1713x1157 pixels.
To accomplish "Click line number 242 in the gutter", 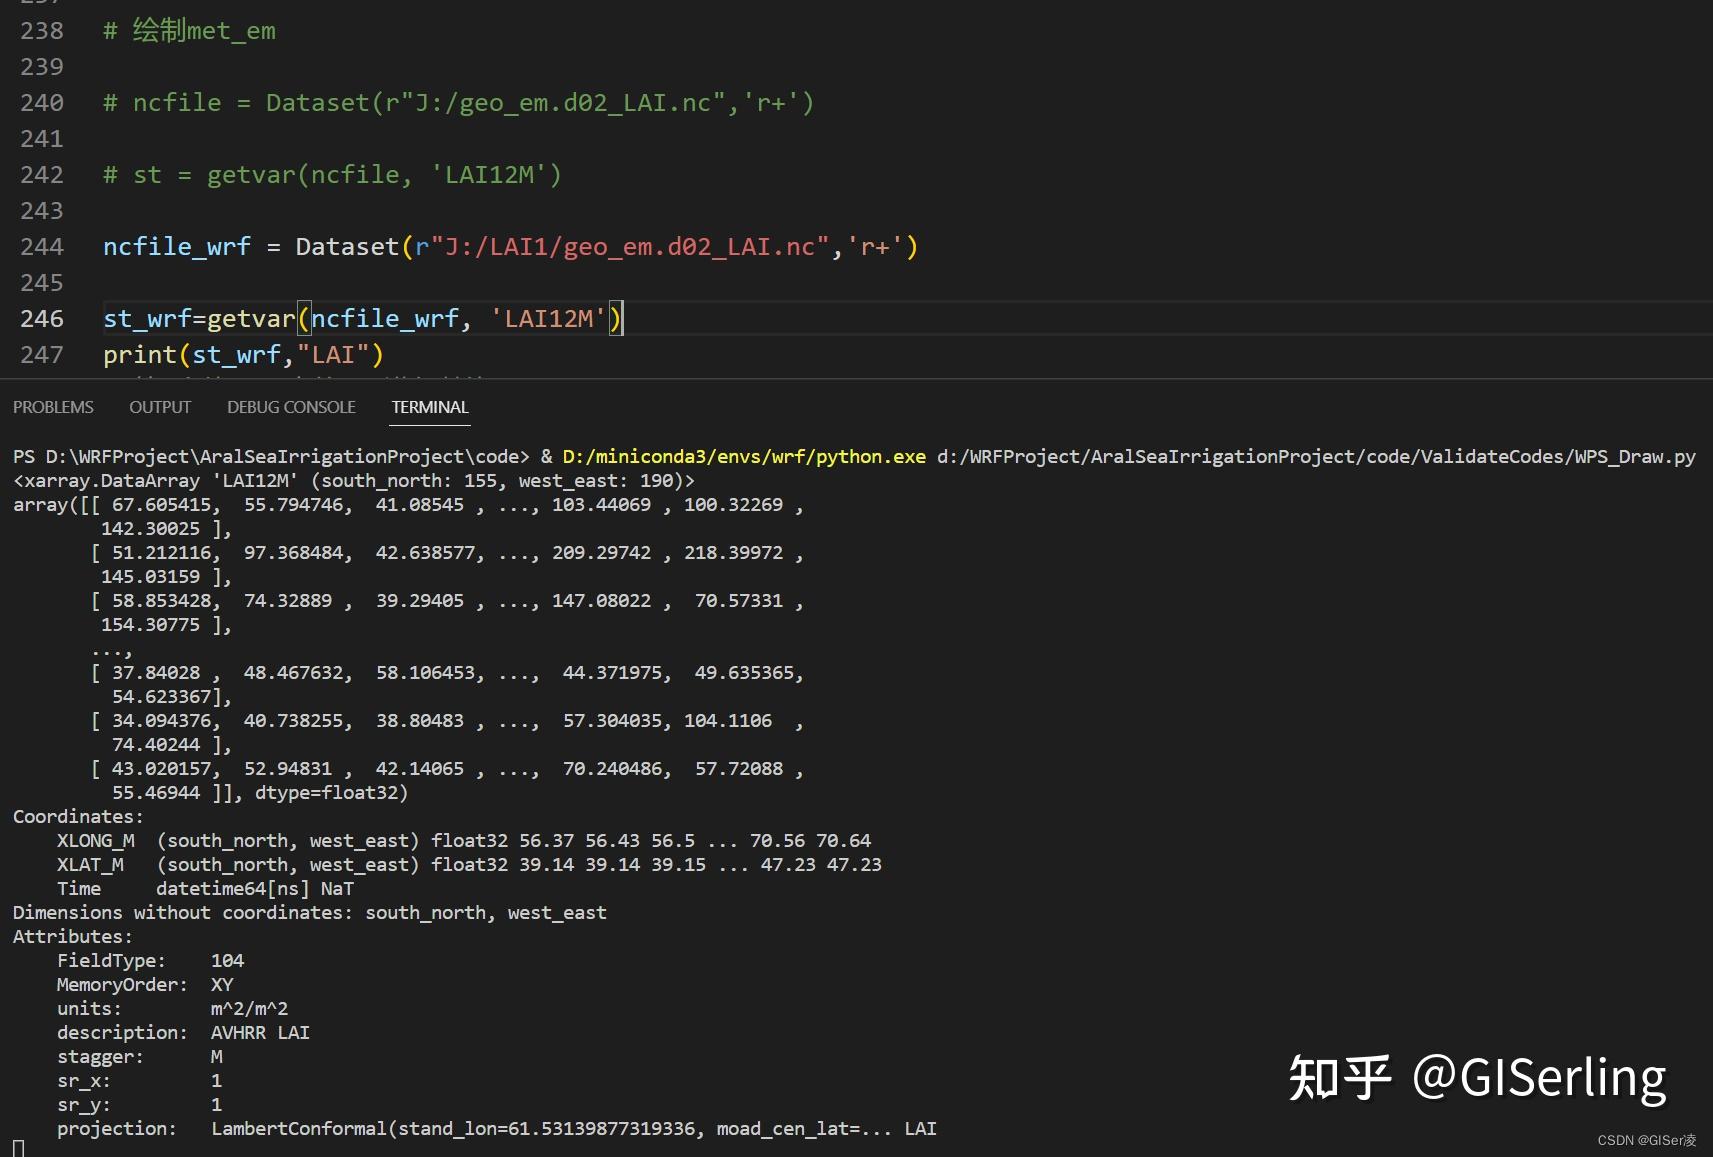I will pos(42,175).
